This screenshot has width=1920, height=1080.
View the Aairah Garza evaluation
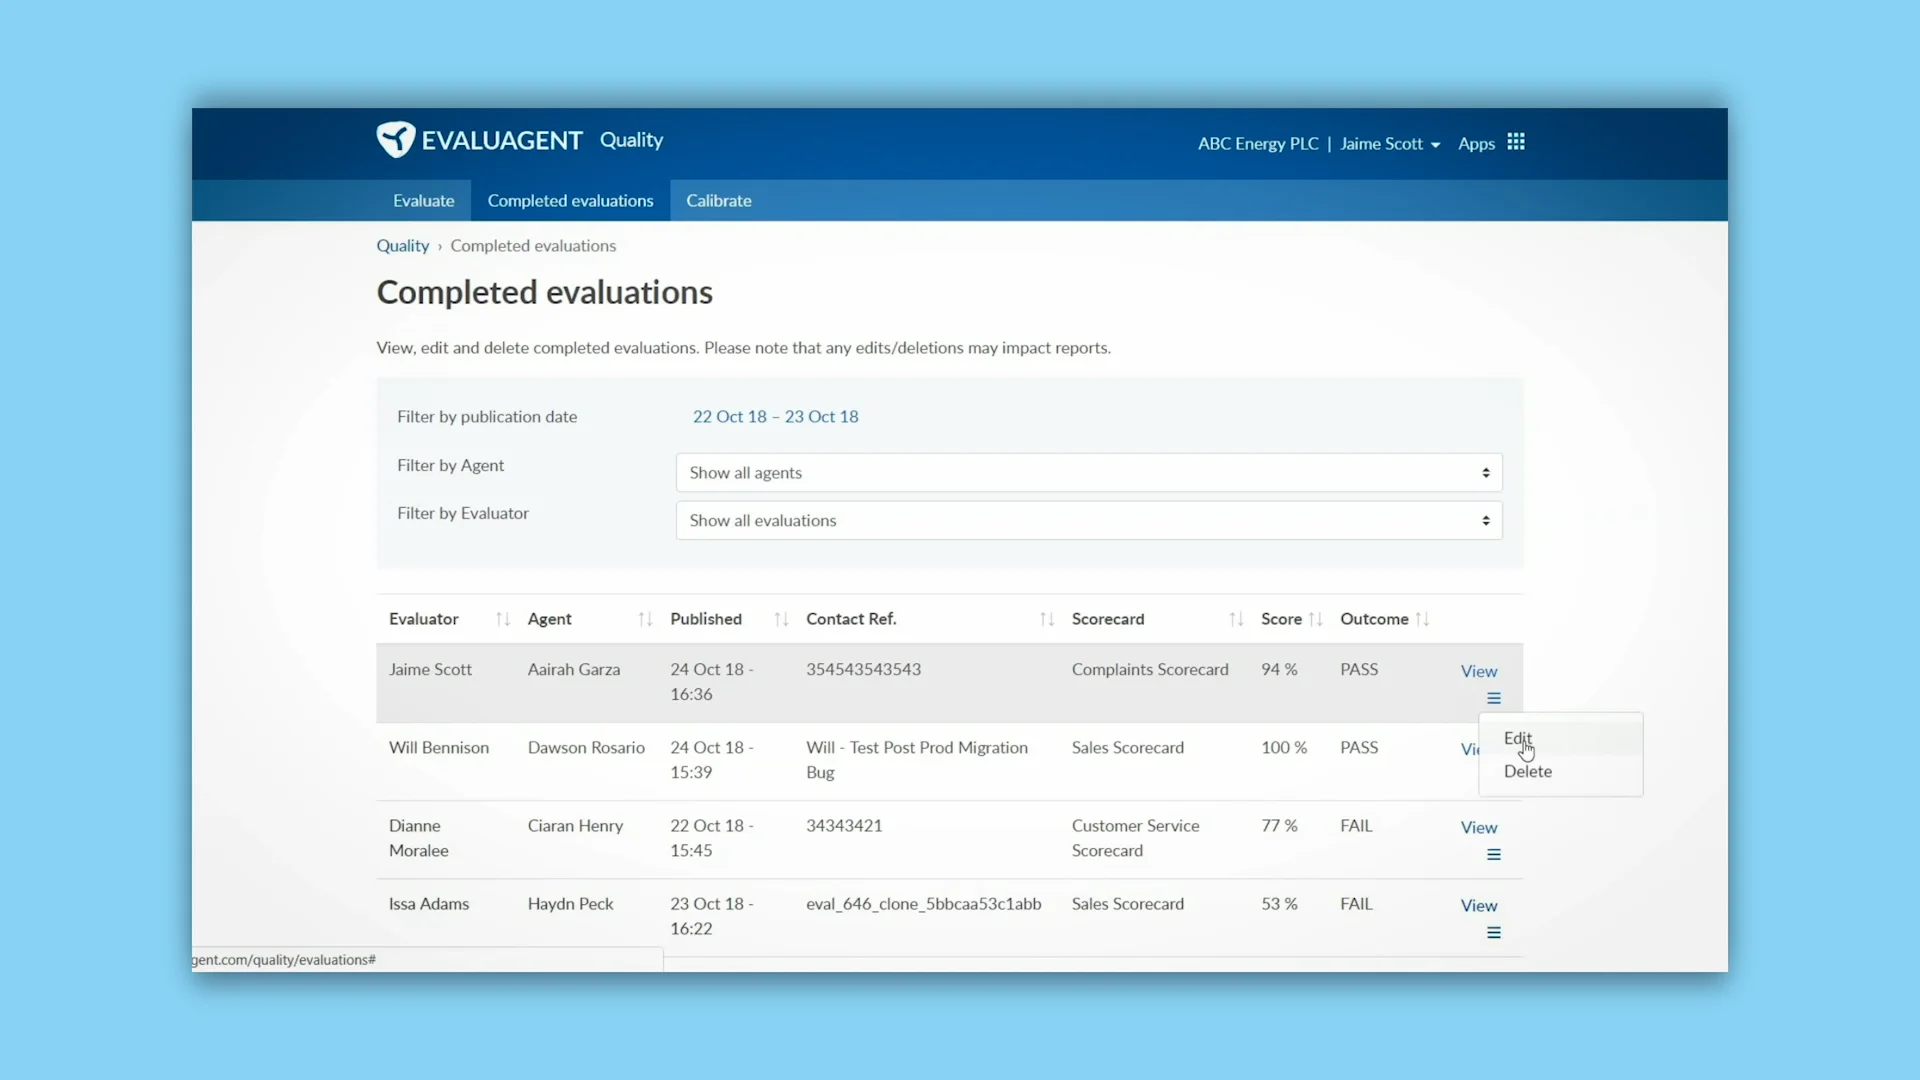[1478, 671]
